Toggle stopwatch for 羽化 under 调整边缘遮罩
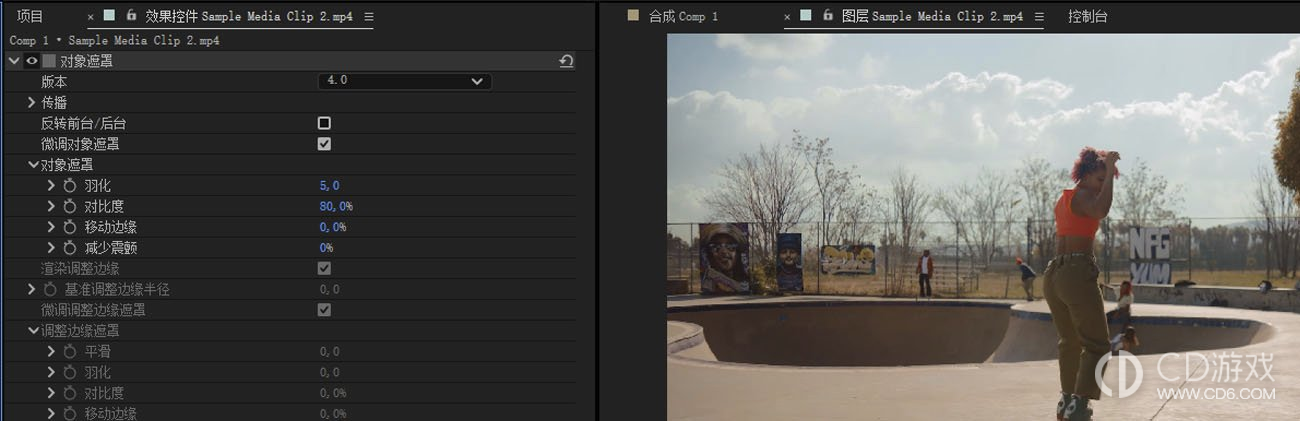 point(69,372)
